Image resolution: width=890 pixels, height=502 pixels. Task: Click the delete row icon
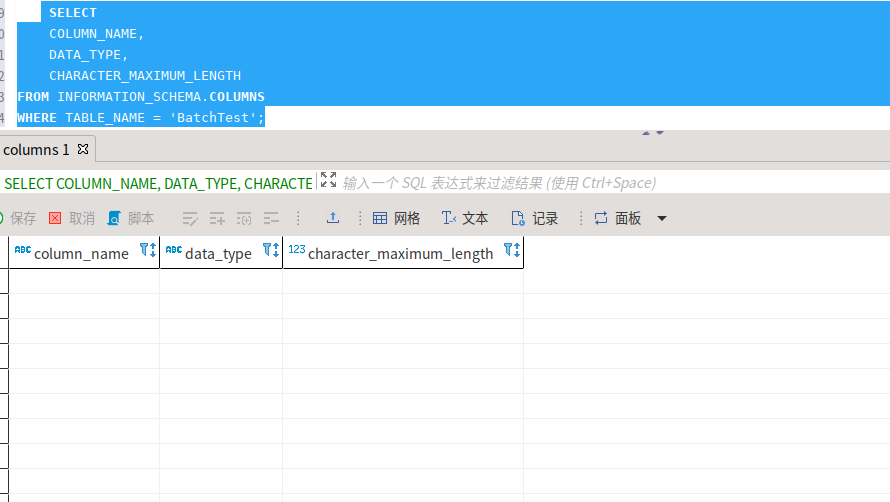click(x=270, y=218)
